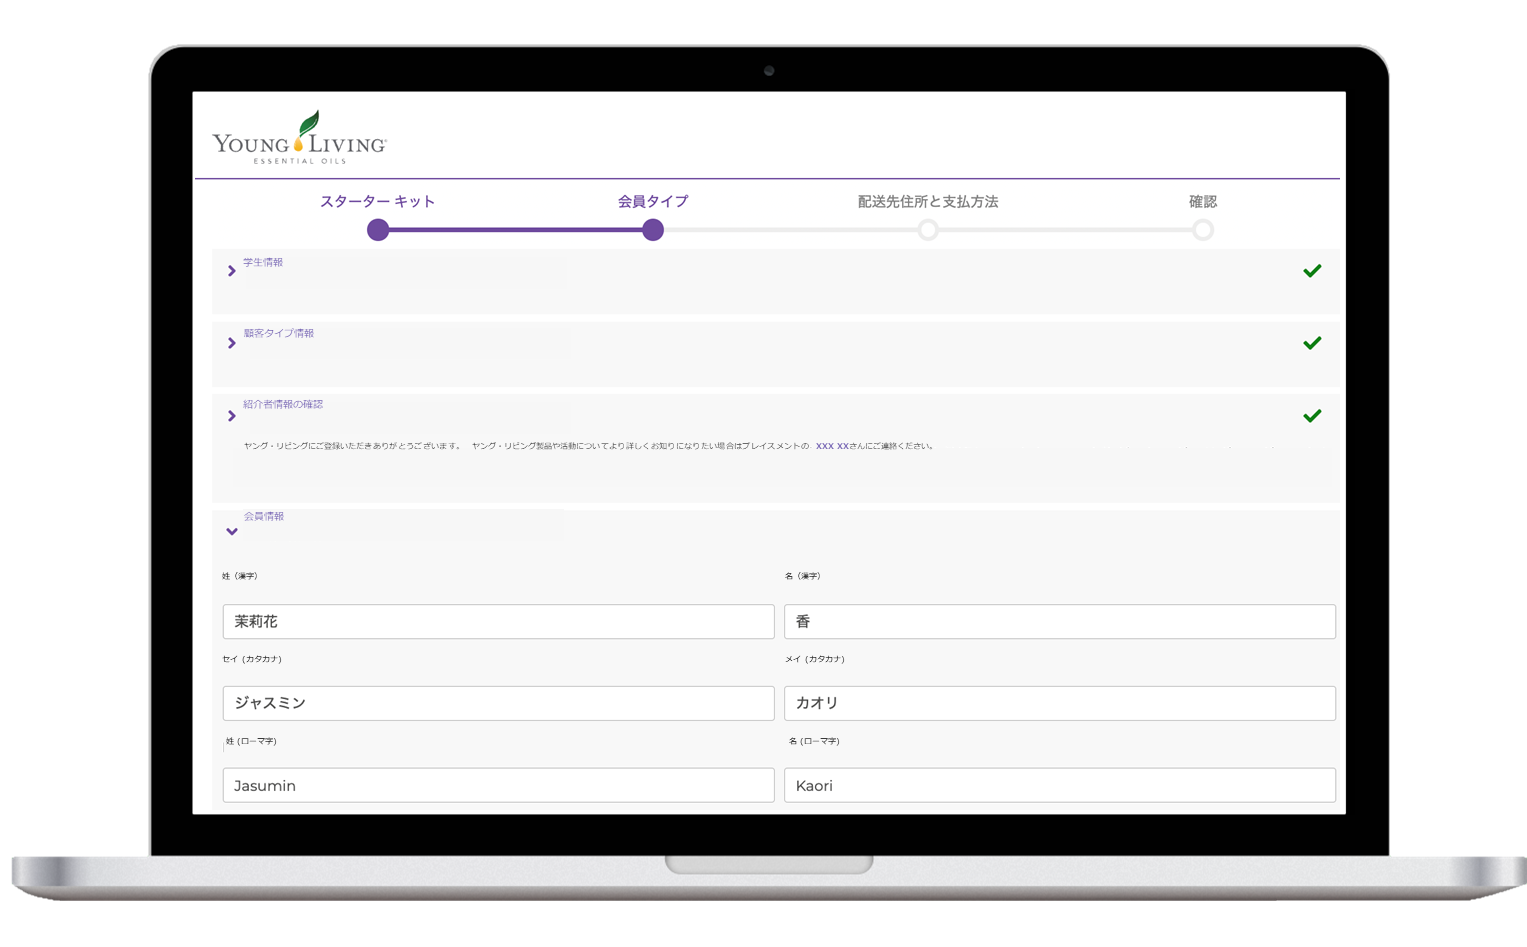Expand the 顧客タイプ情報 section chevron
This screenshot has width=1527, height=947.
[232, 343]
